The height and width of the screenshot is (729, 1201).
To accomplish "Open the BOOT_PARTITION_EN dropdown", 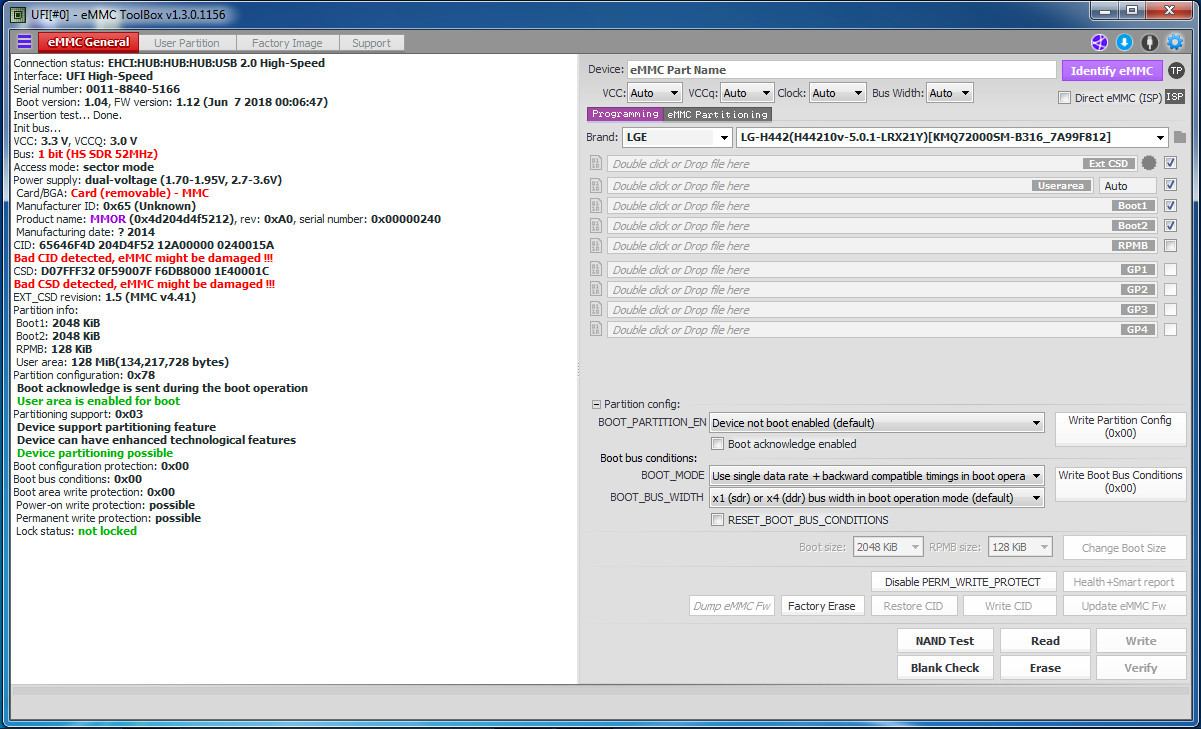I will pos(876,423).
